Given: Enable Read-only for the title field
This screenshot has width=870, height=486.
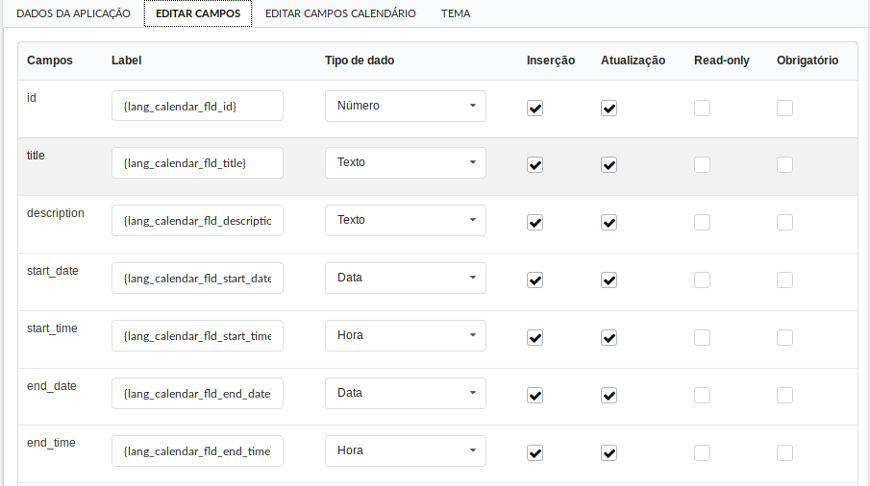Looking at the screenshot, I should click(702, 165).
